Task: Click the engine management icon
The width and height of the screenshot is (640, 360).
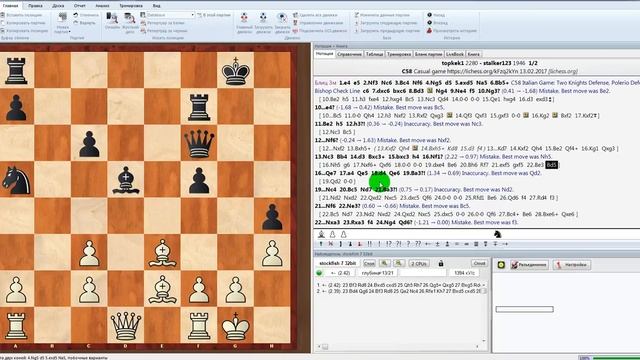Action: (295, 23)
